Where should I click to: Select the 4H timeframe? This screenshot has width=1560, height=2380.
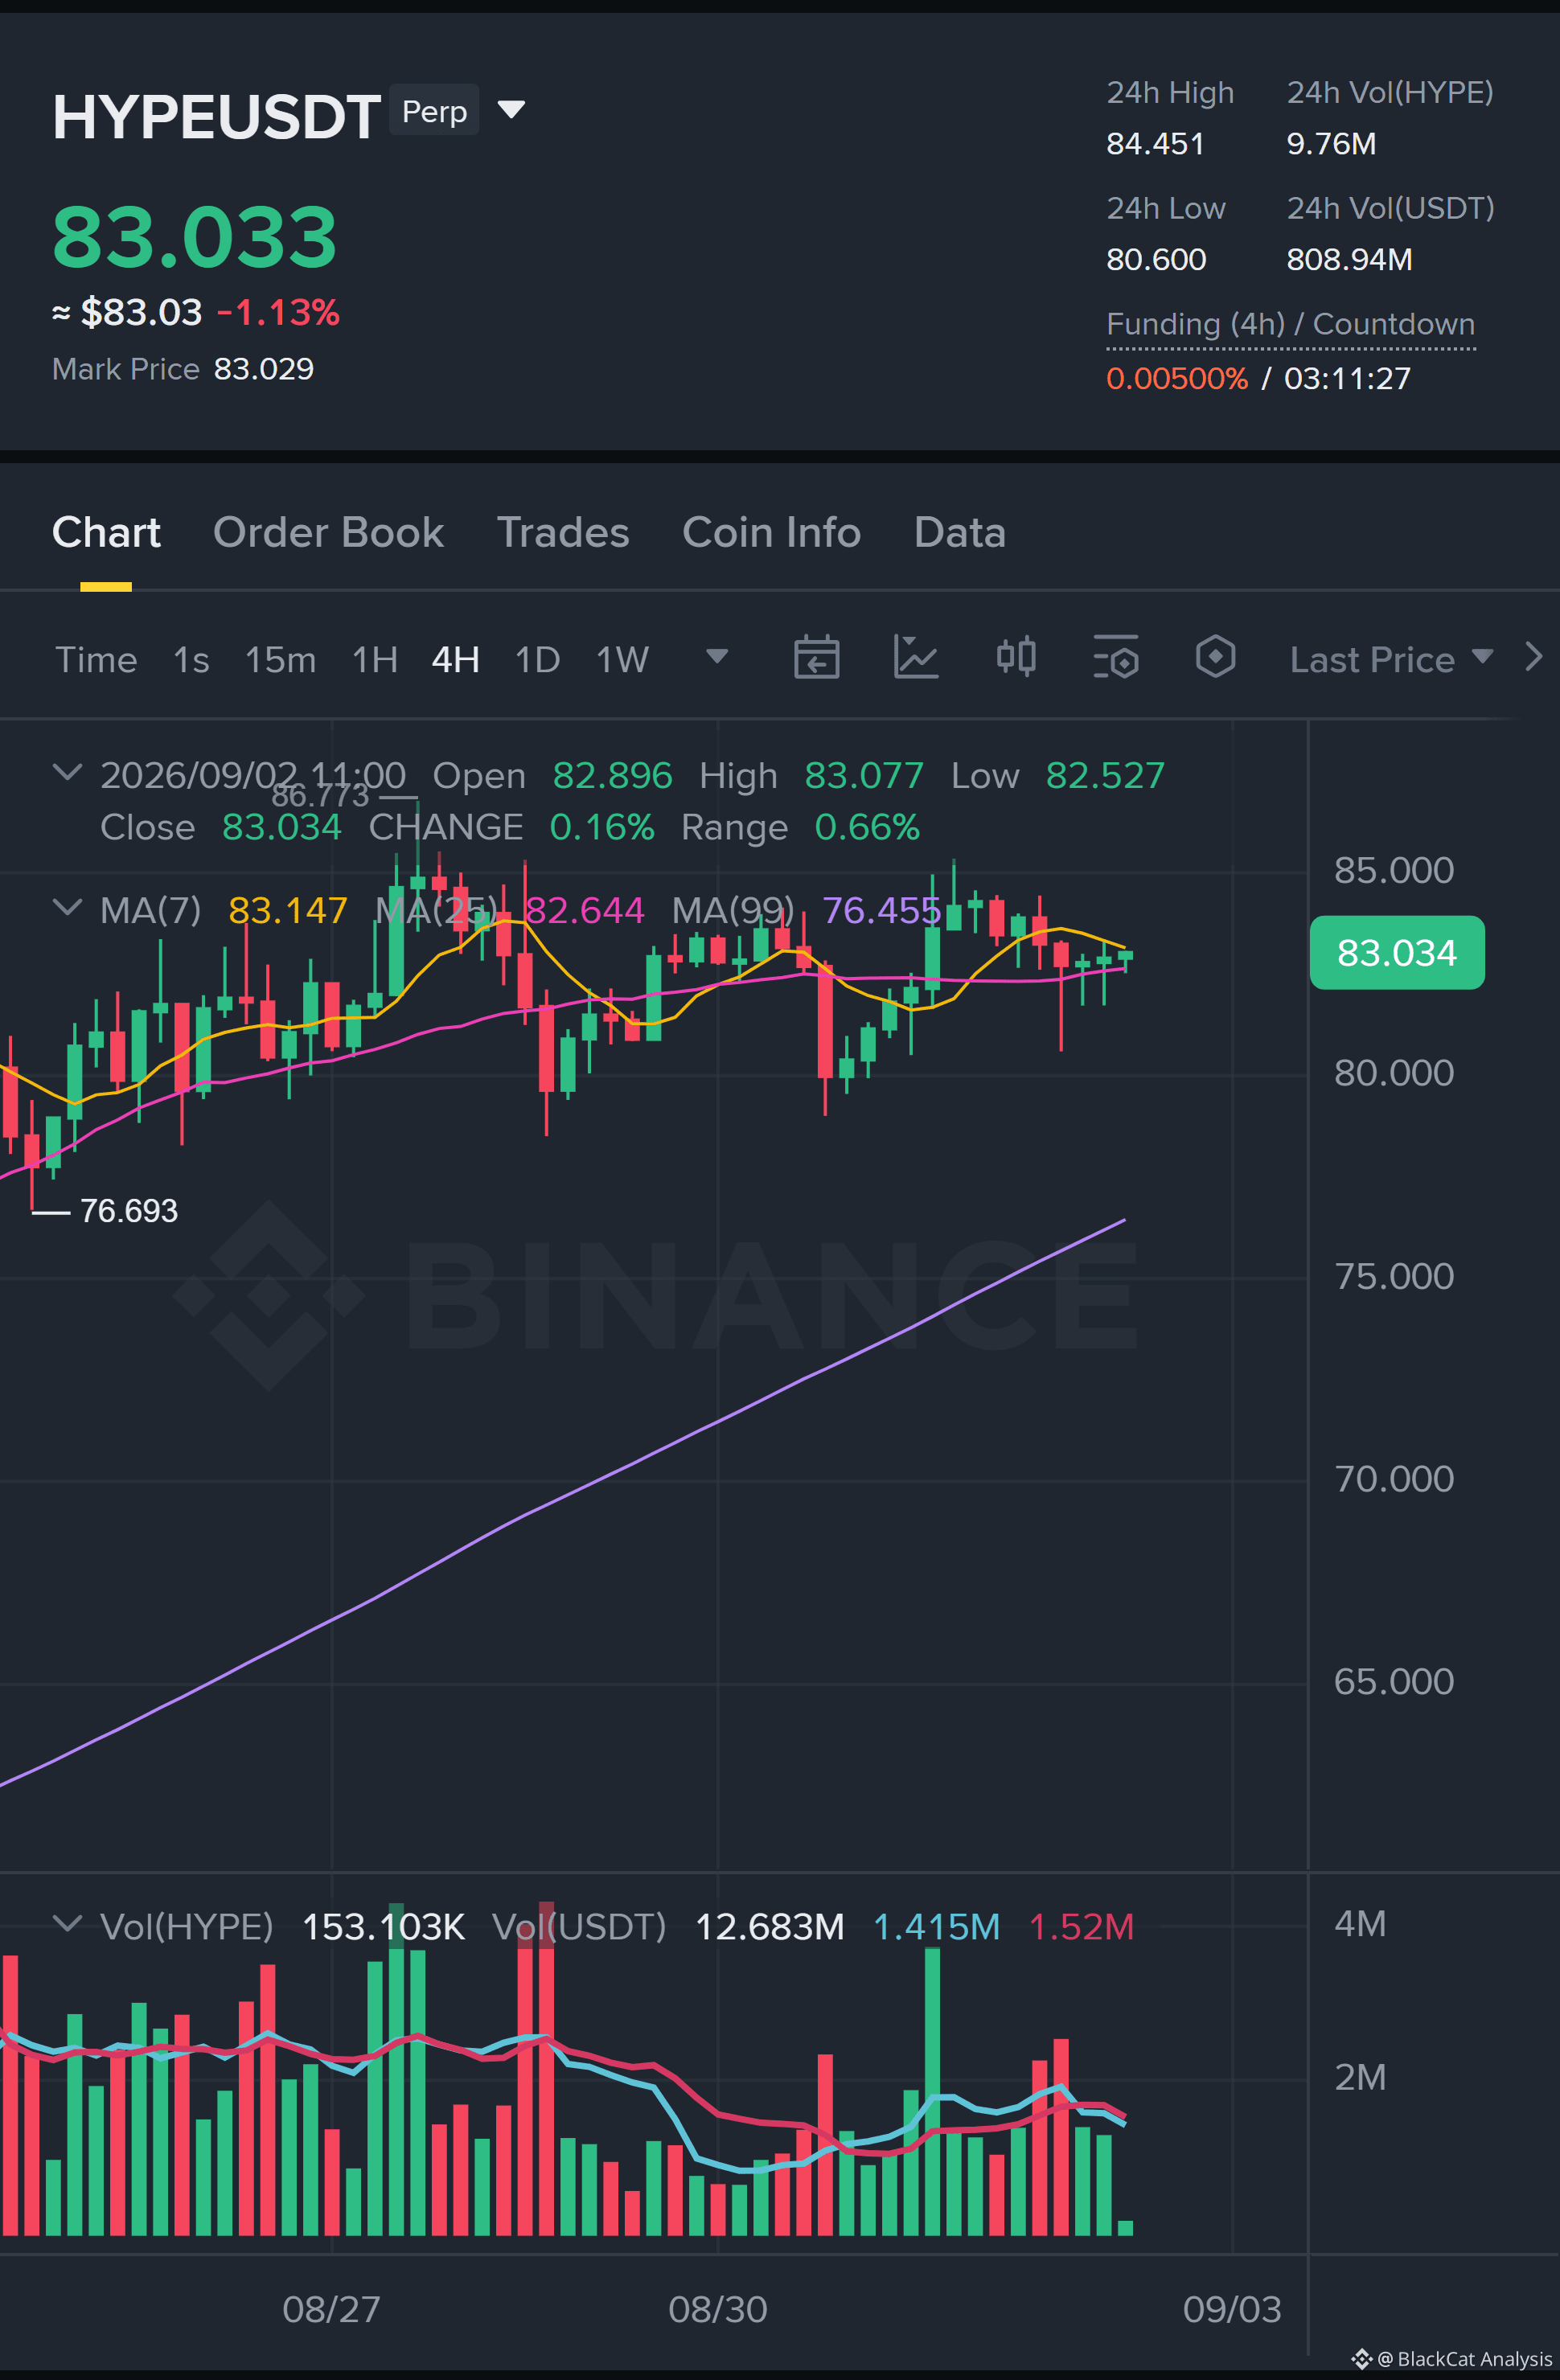click(x=455, y=659)
